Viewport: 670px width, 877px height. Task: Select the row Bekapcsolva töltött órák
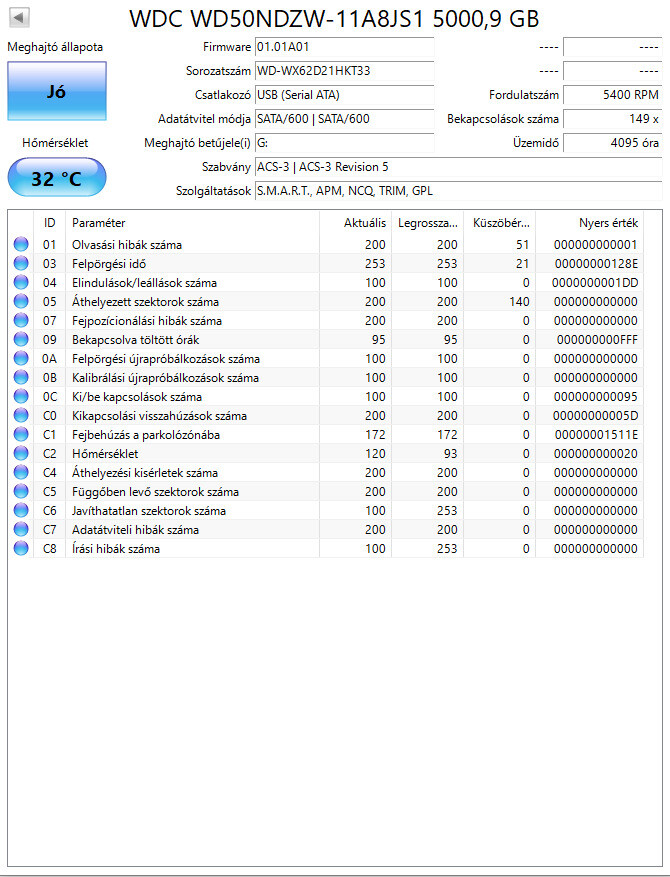point(326,340)
